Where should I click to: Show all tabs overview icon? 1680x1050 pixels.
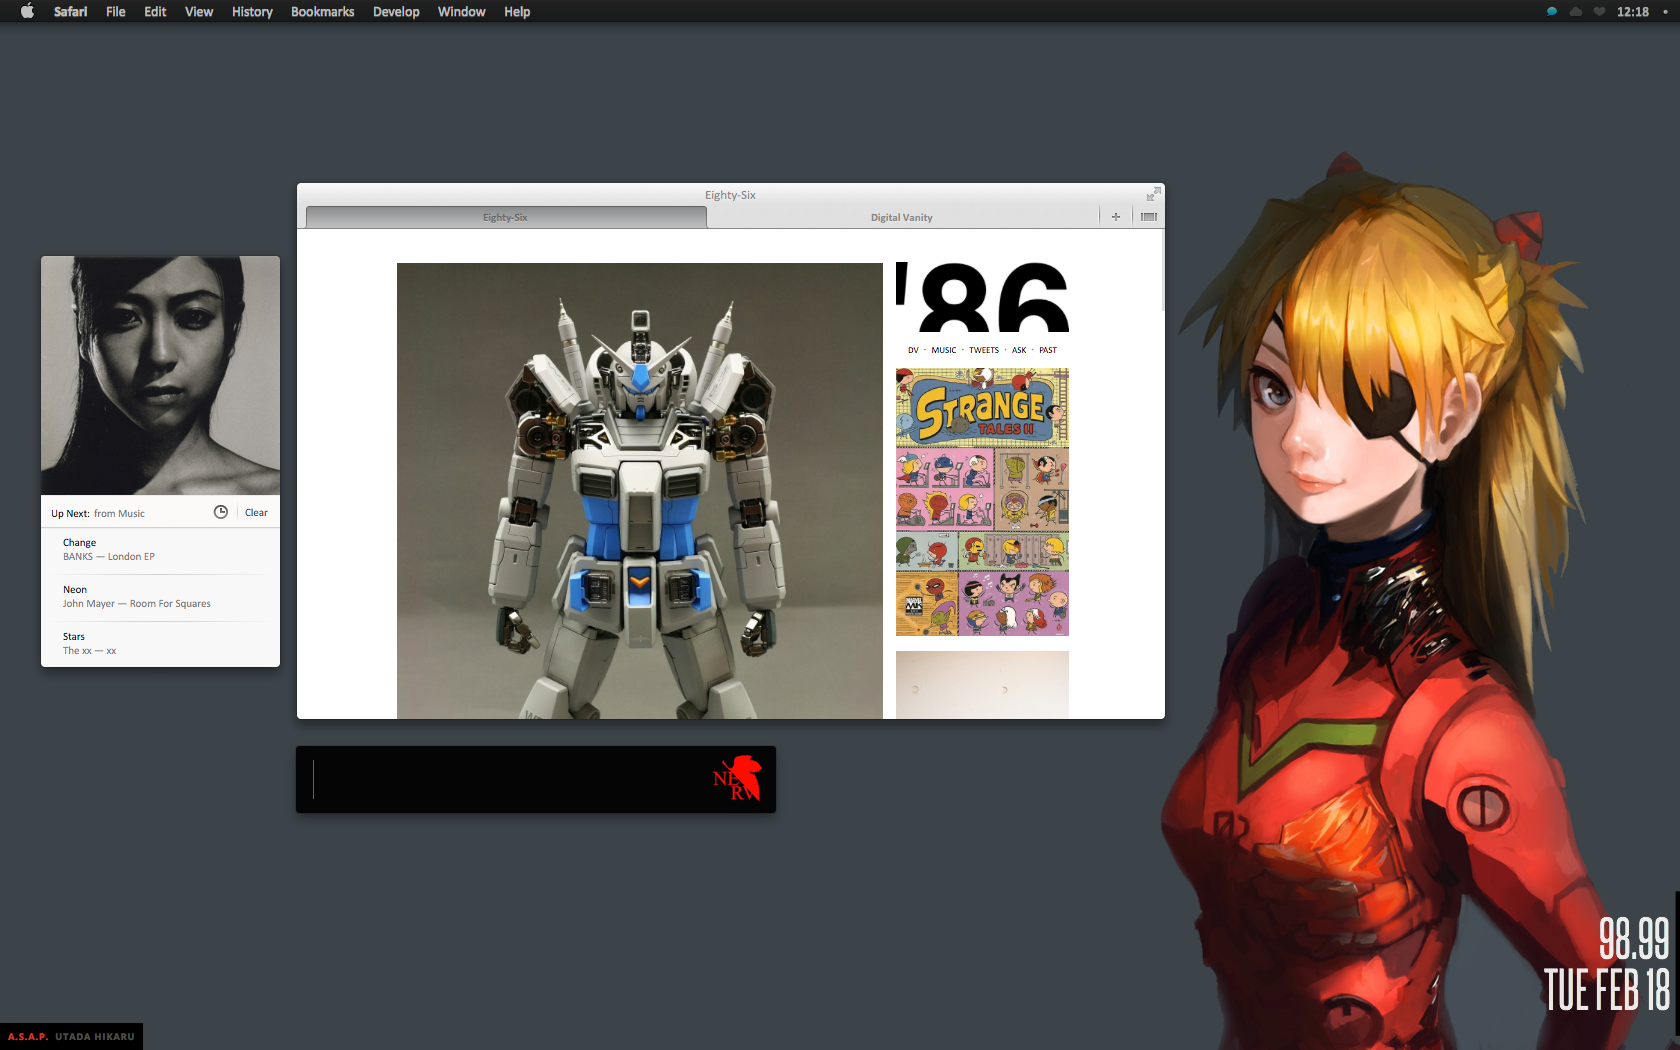tap(1149, 217)
